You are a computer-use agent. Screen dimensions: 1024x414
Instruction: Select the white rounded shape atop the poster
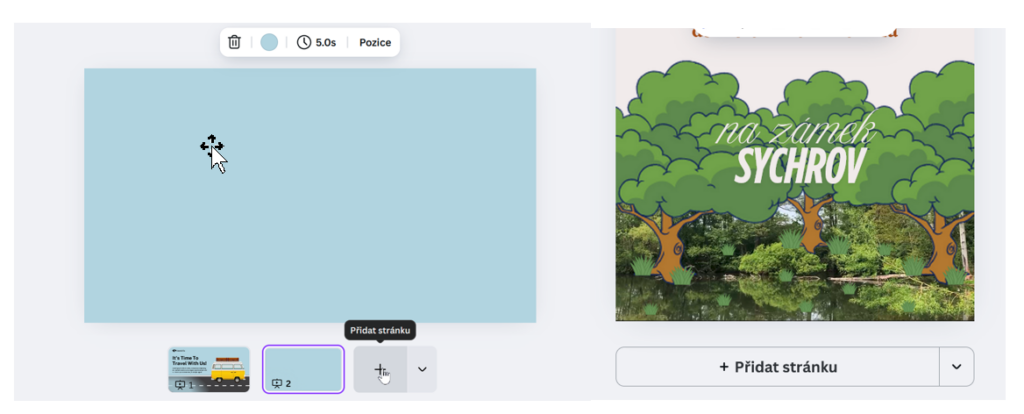795,31
